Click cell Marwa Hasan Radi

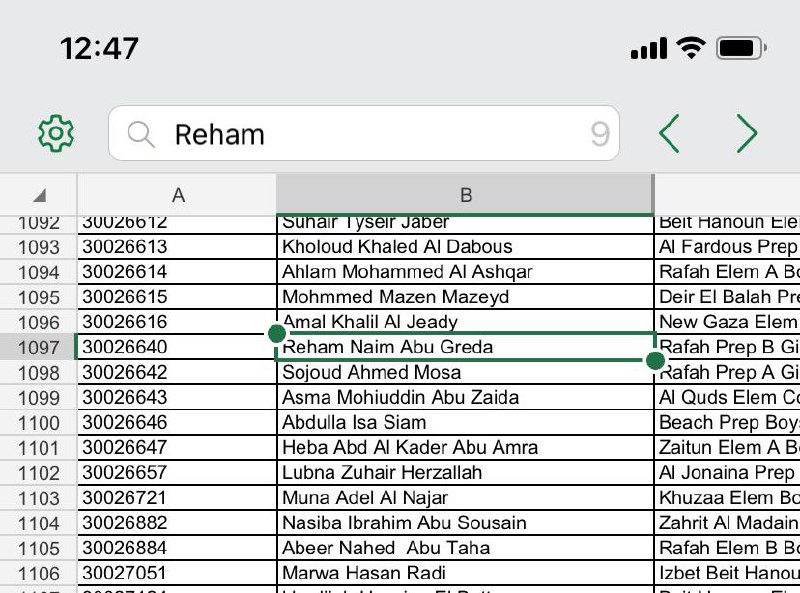tap(465, 573)
